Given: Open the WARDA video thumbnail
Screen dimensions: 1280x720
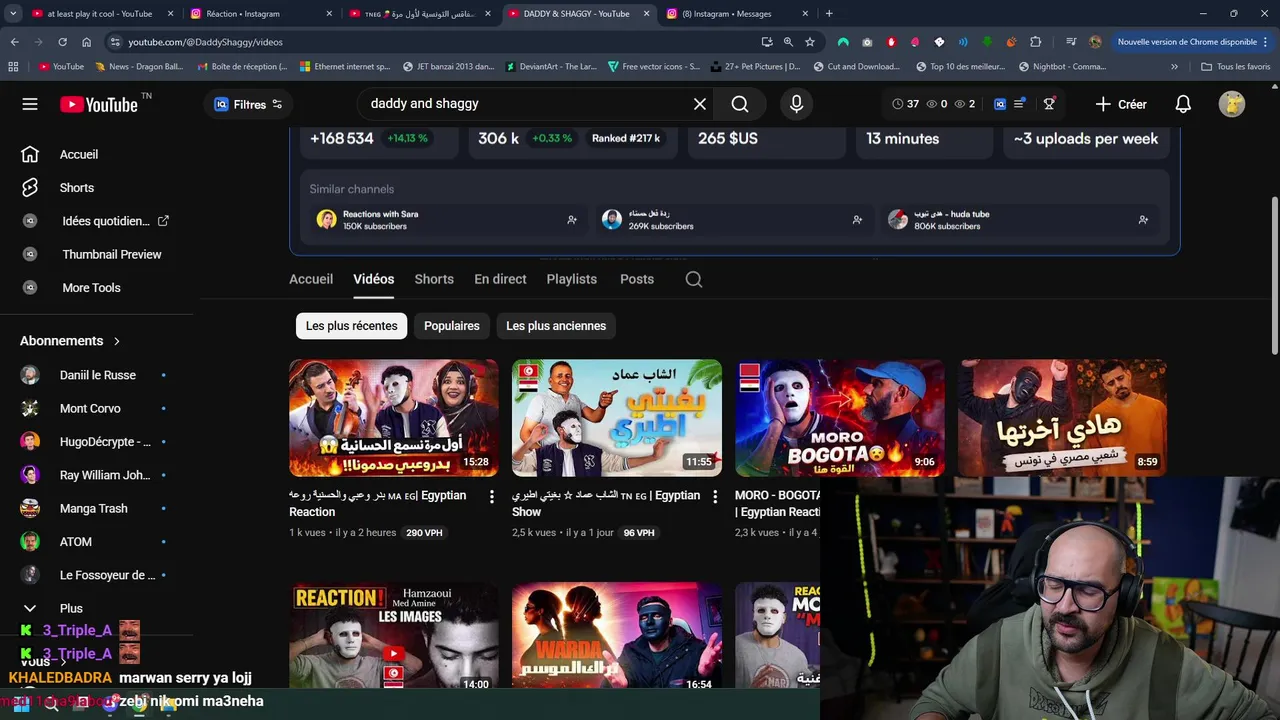Looking at the screenshot, I should [x=617, y=637].
